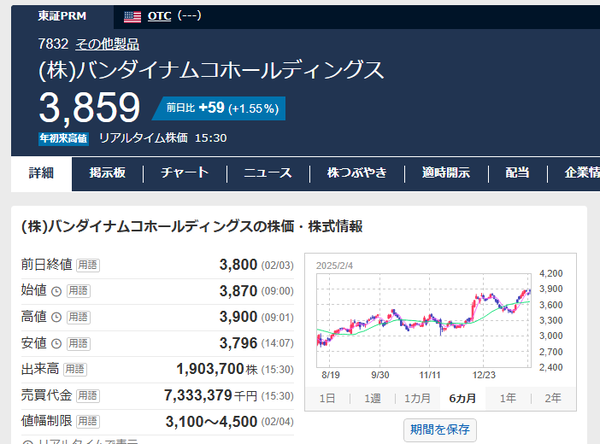Click the clock icon next to 安値
600x444 pixels.
click(56, 344)
